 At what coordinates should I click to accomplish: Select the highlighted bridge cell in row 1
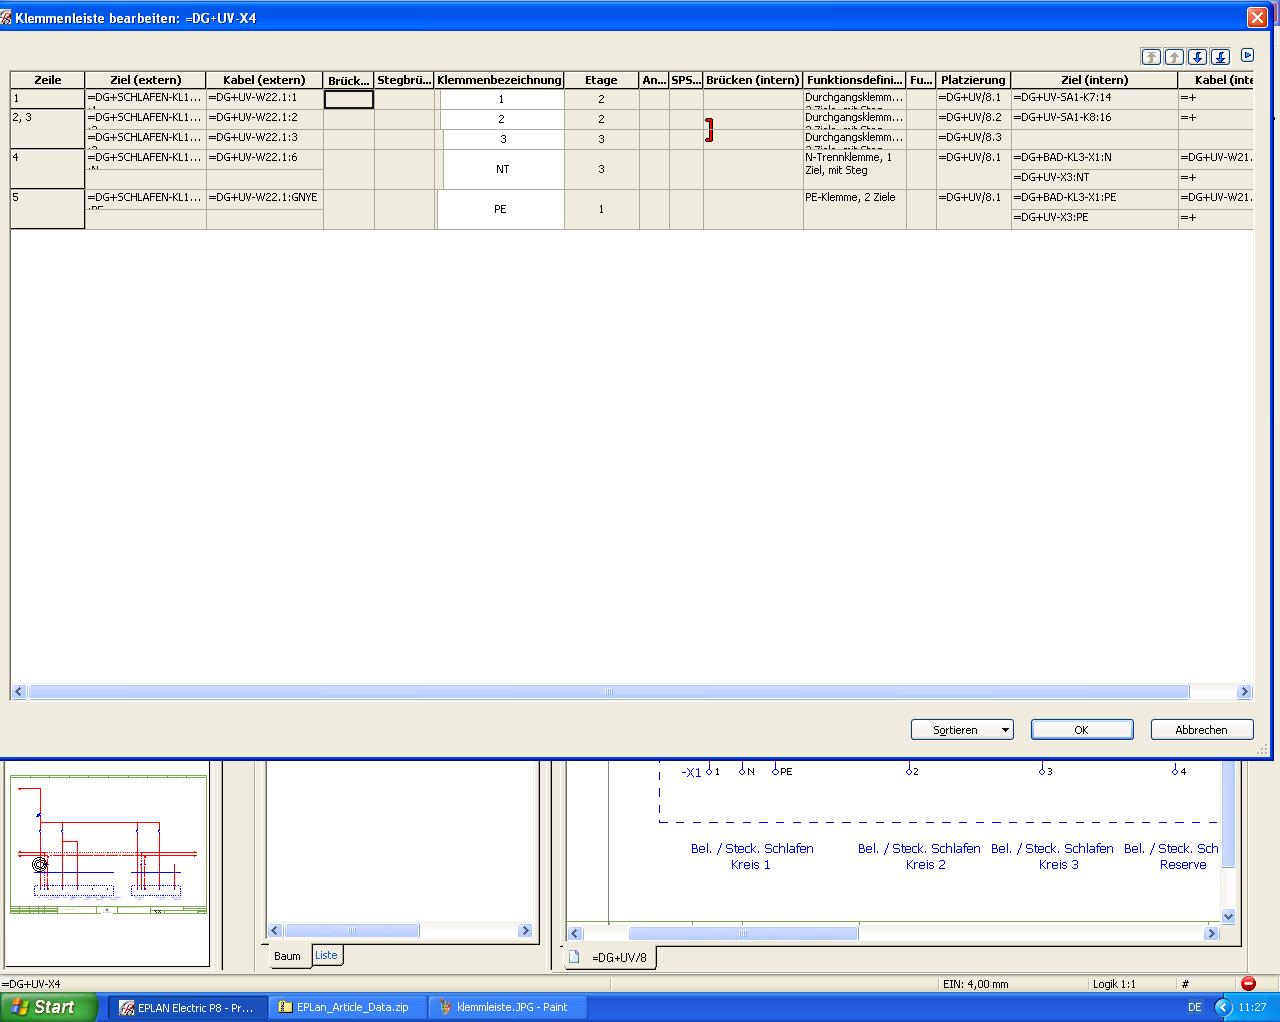[349, 99]
